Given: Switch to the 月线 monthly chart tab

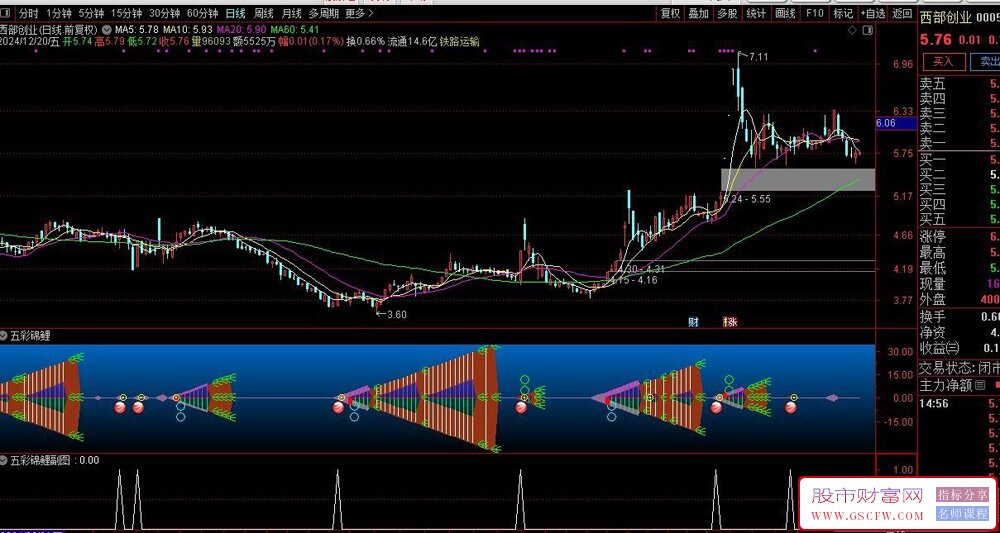Looking at the screenshot, I should click(x=291, y=13).
